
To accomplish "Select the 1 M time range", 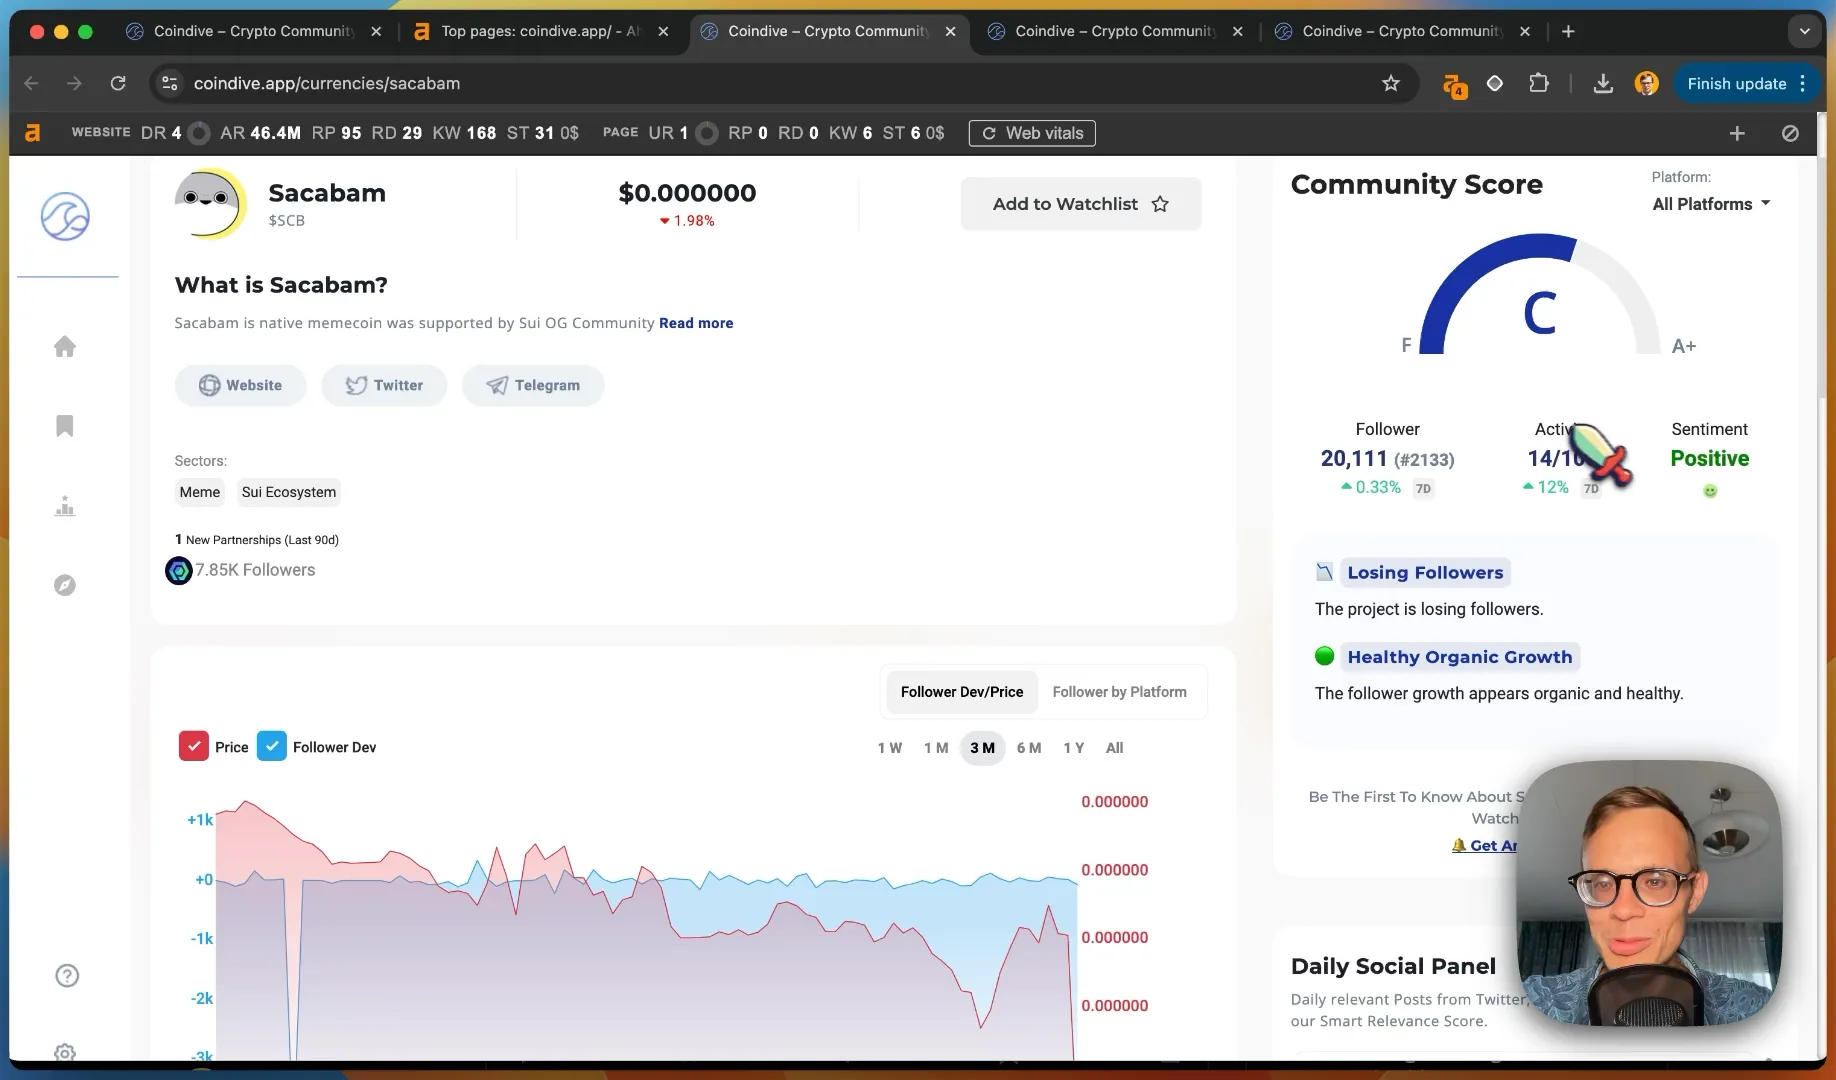I will pos(936,748).
